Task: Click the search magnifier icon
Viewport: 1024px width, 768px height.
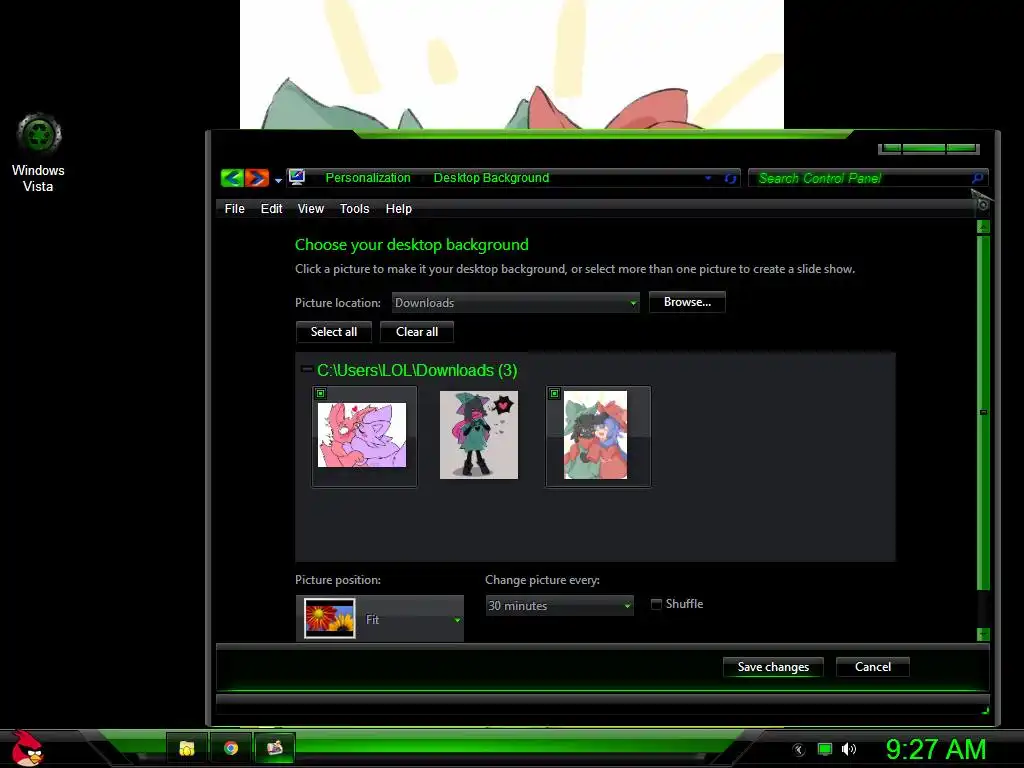Action: pyautogui.click(x=977, y=178)
